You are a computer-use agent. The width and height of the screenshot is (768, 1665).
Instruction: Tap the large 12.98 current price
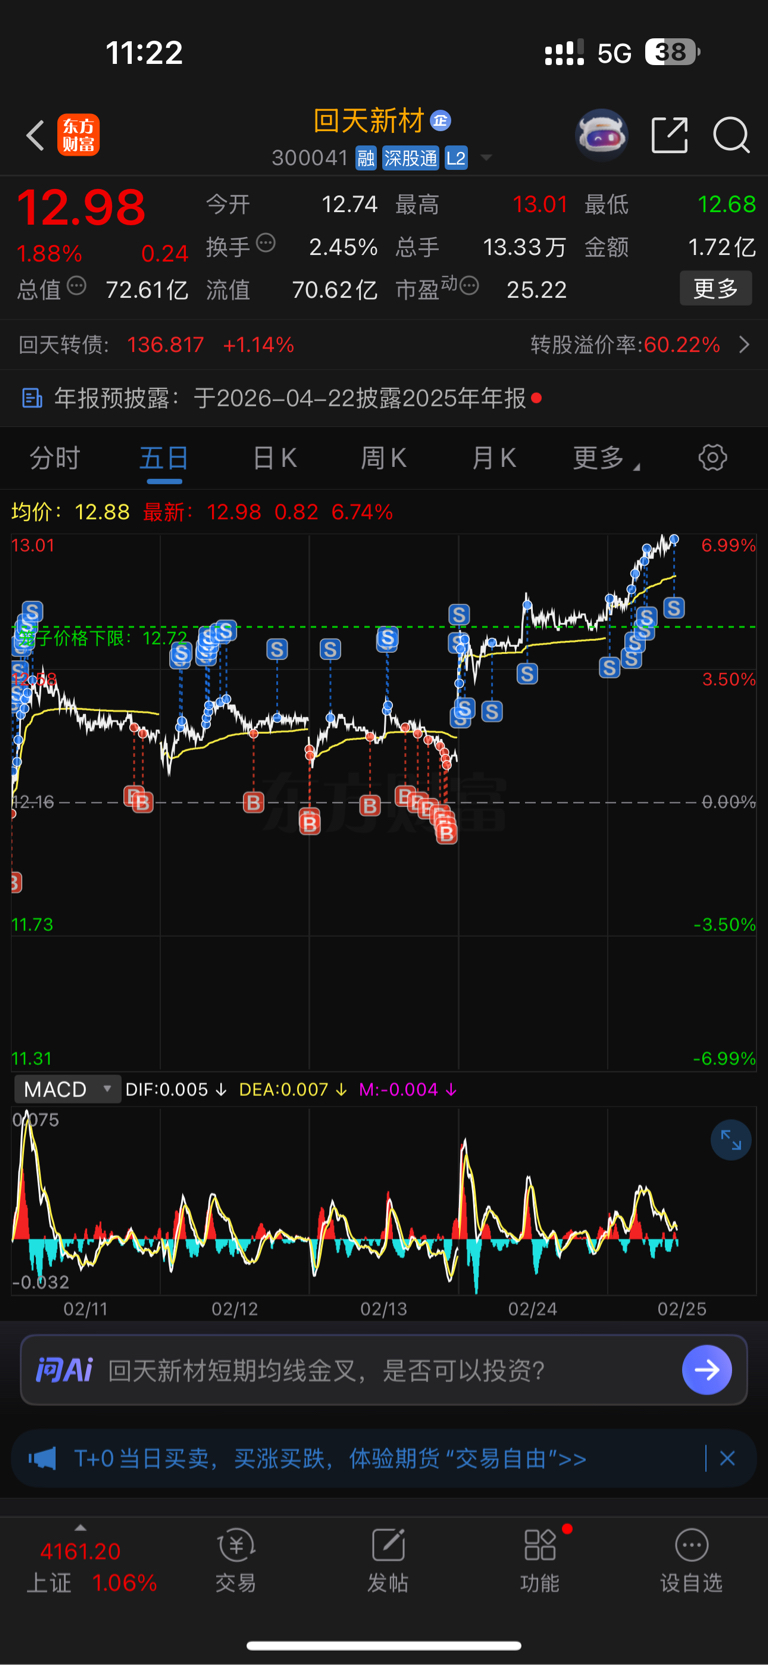pos(81,208)
